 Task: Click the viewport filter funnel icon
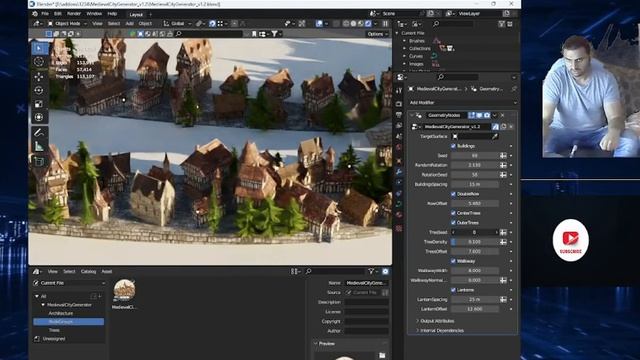[x=275, y=34]
